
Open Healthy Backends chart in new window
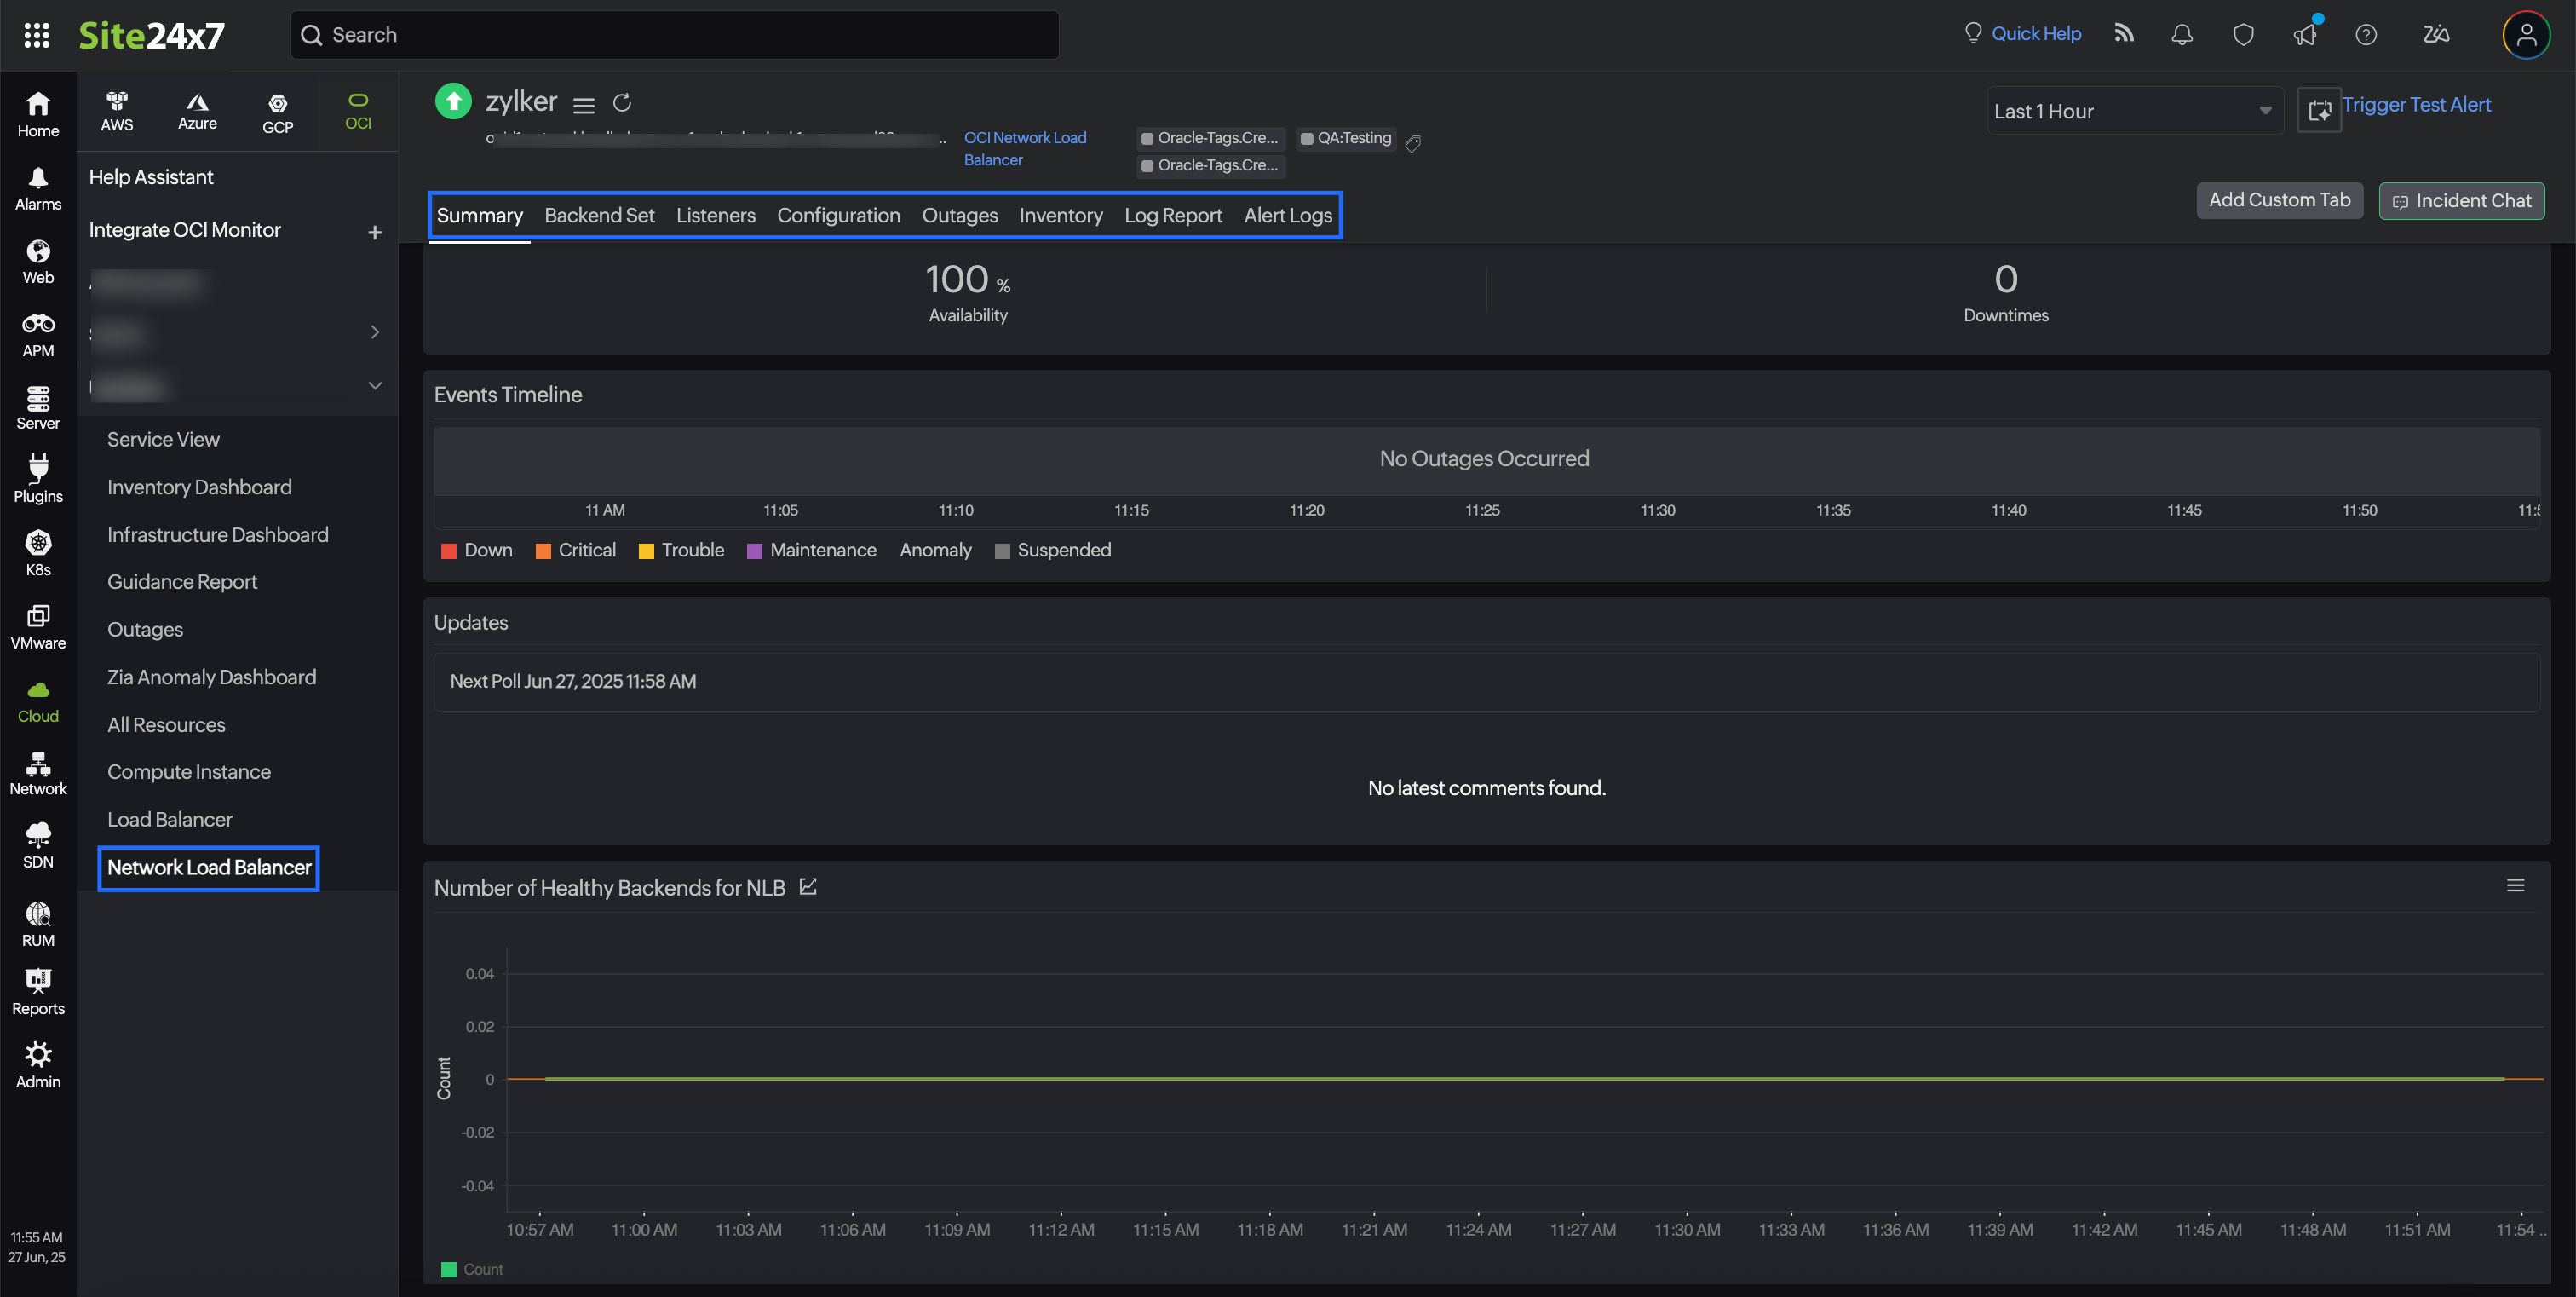[808, 887]
